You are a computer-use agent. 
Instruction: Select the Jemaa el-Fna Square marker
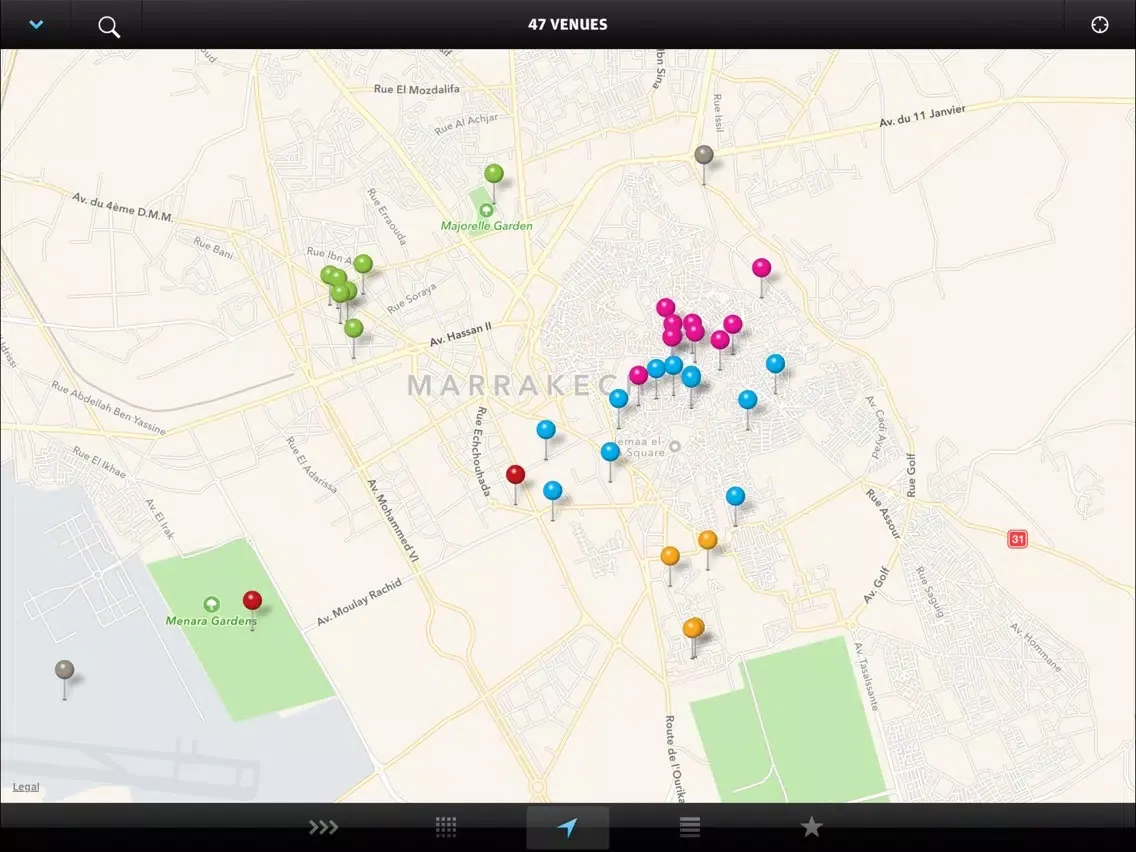674,446
